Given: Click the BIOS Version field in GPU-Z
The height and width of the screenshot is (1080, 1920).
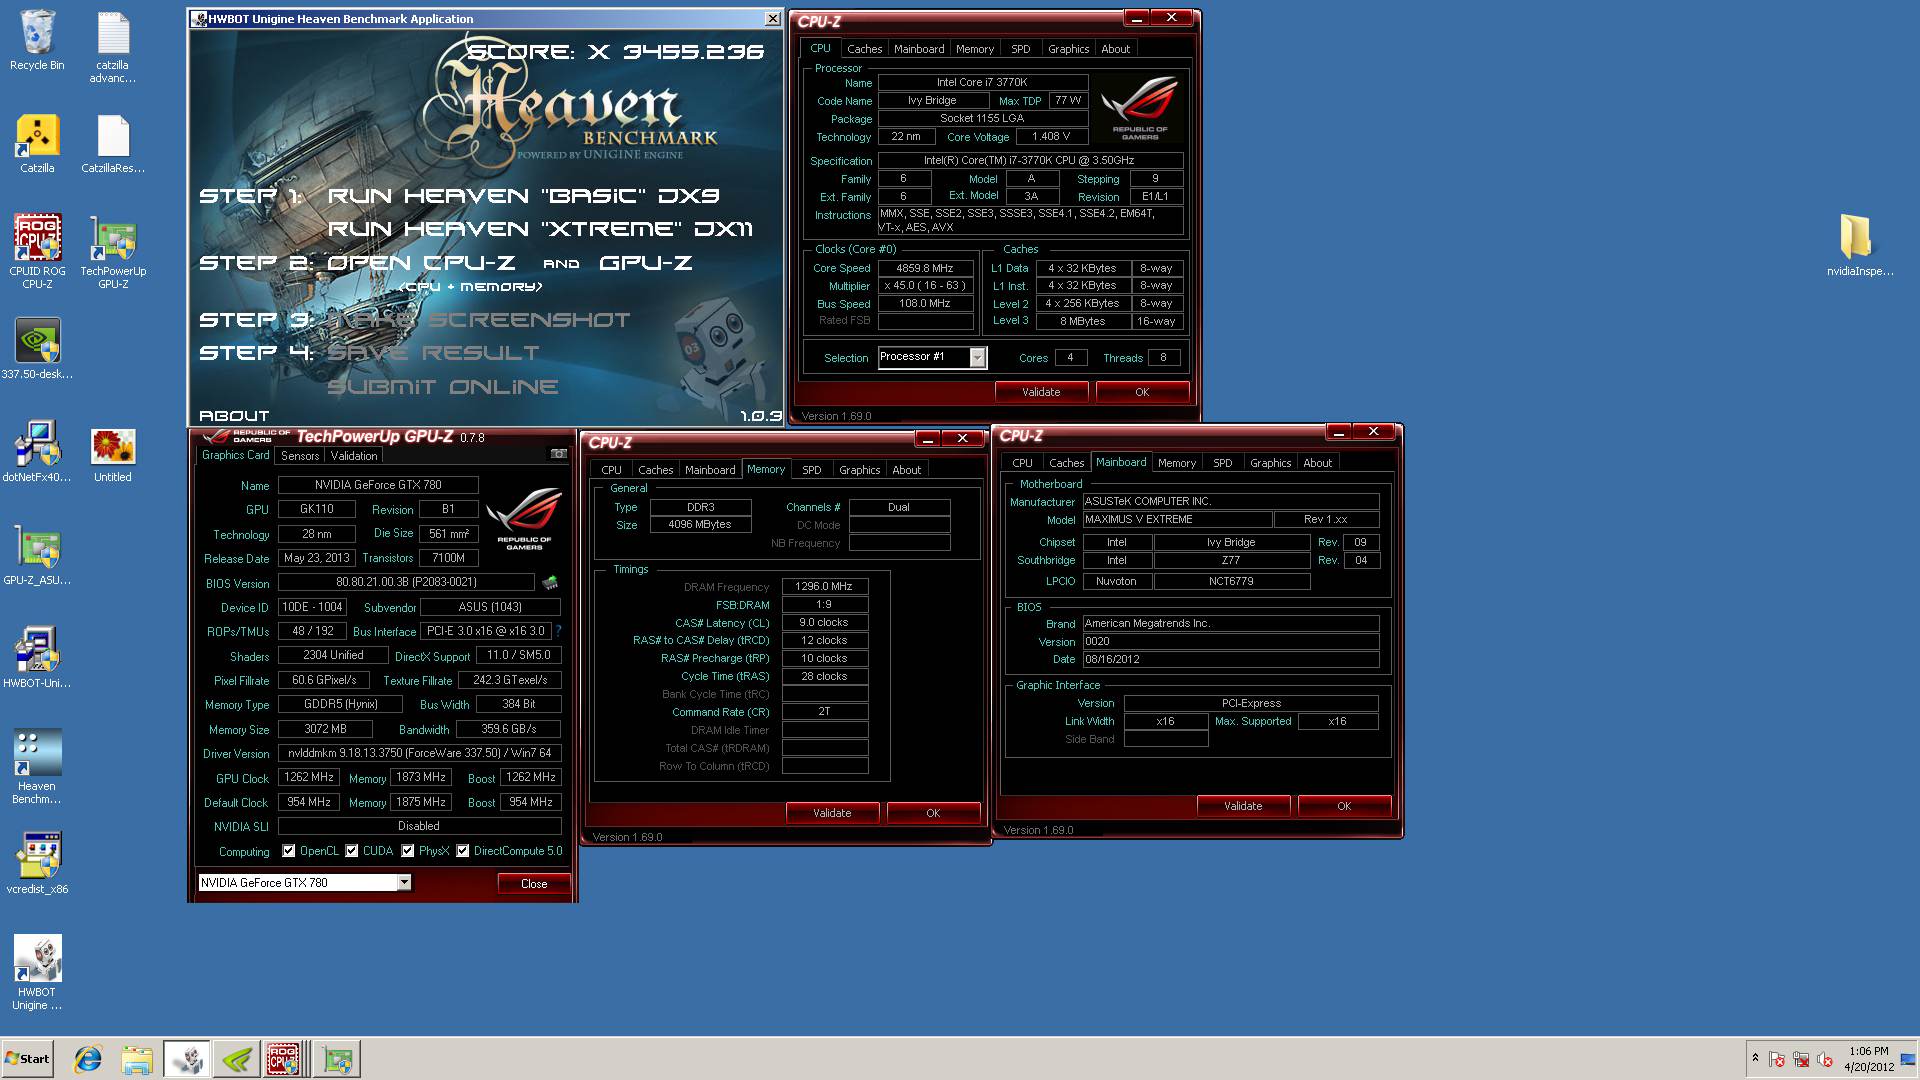Looking at the screenshot, I should point(406,582).
